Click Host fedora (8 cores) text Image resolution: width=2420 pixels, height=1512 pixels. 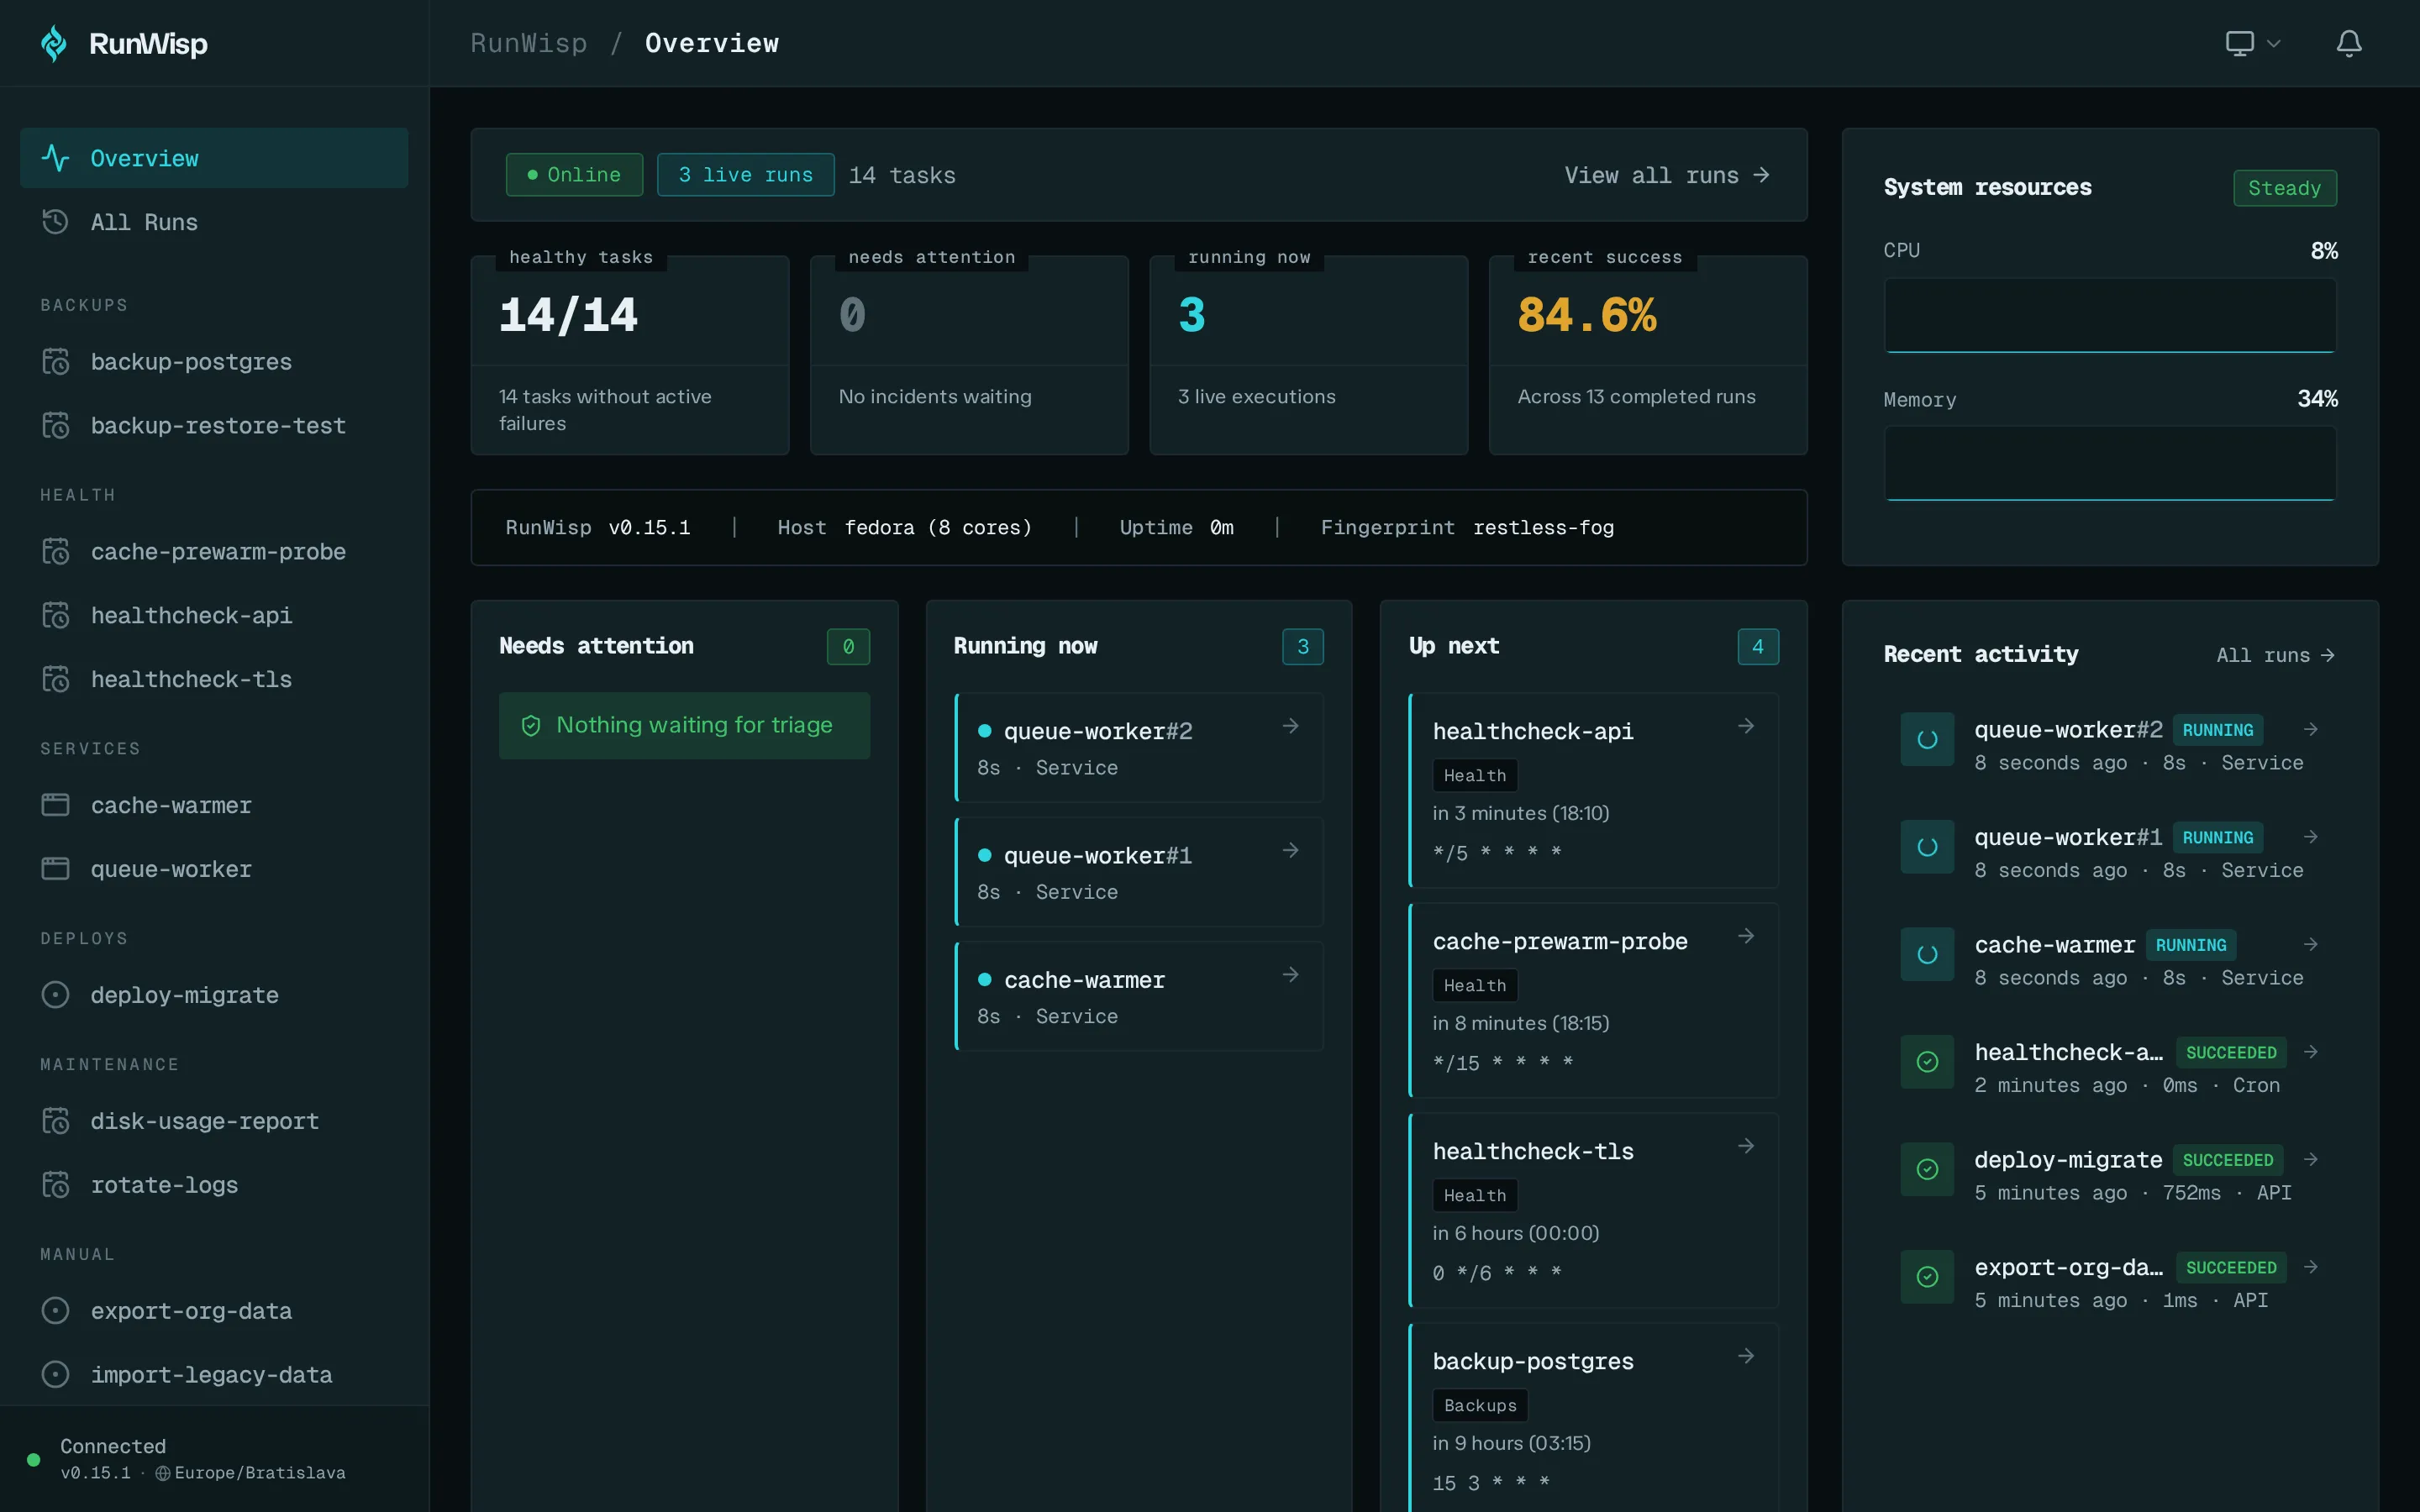click(x=904, y=528)
